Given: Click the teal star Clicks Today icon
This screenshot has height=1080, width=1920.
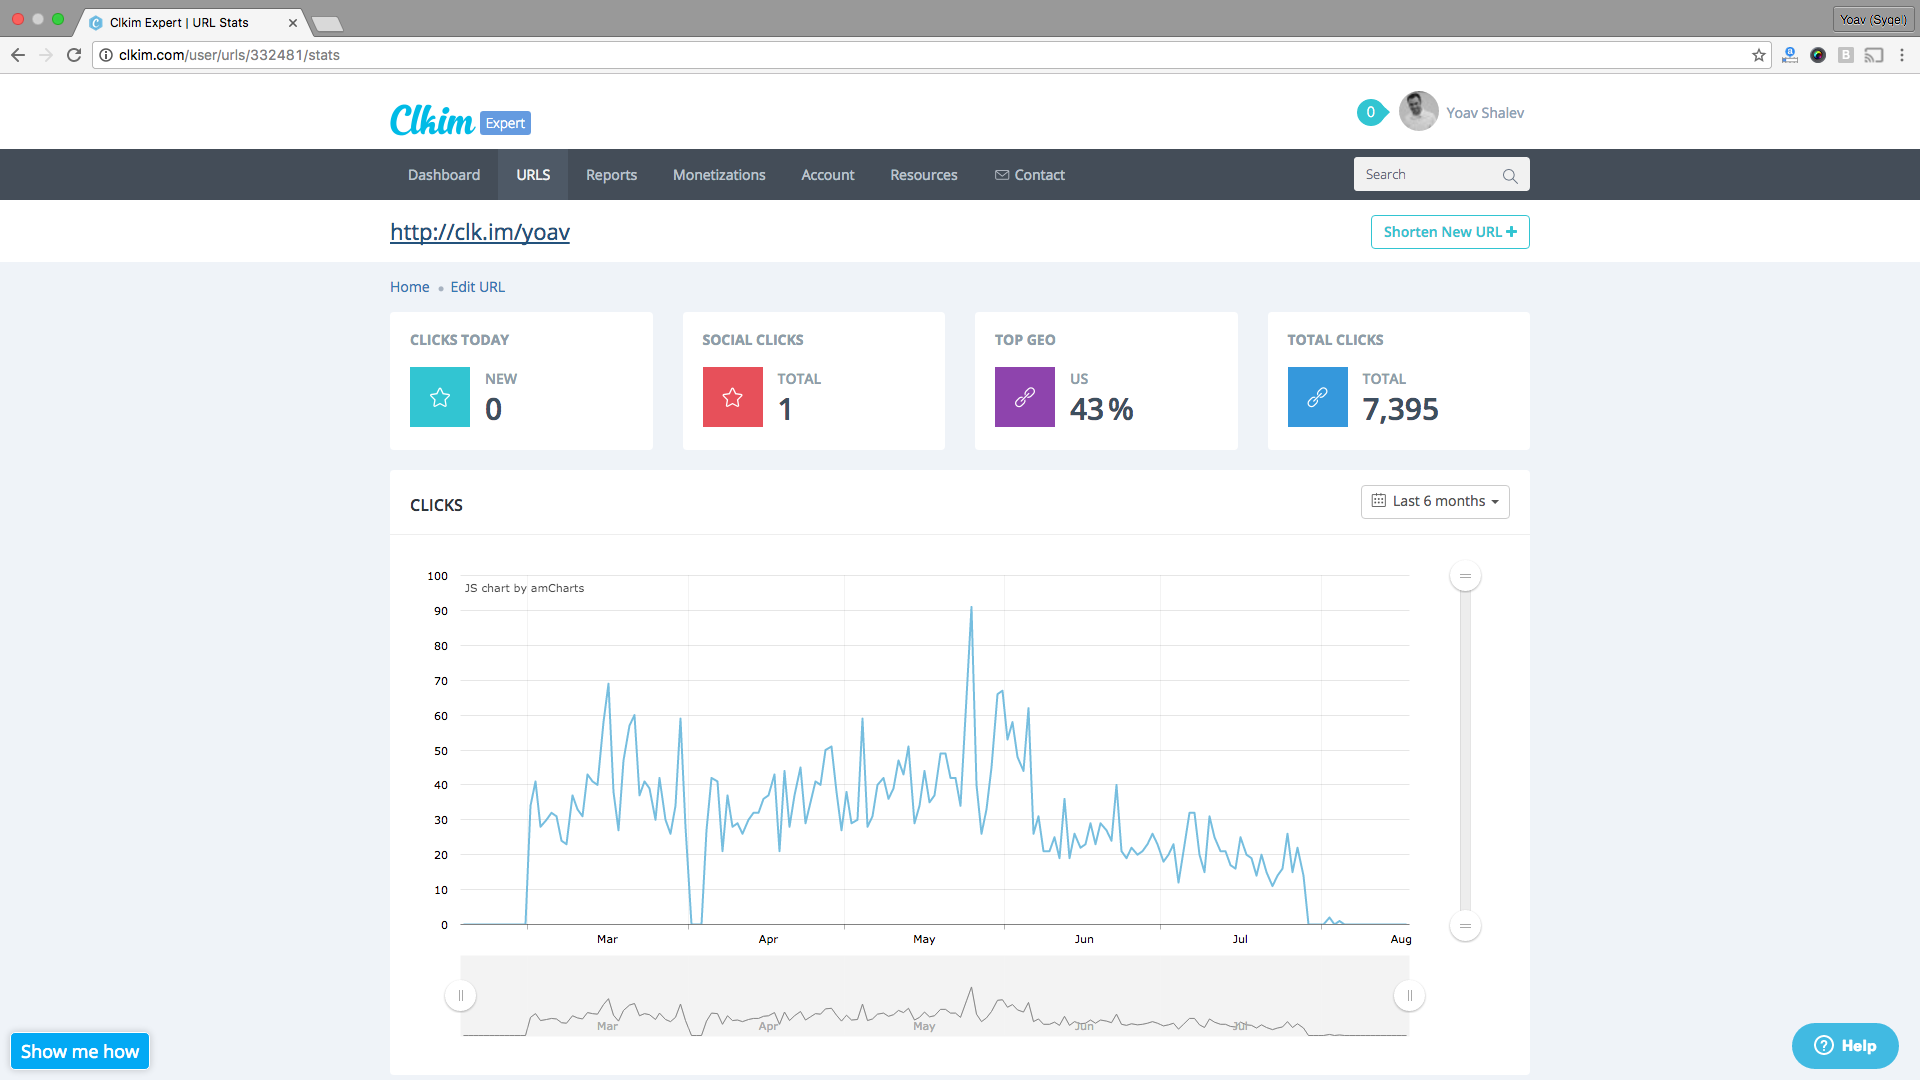Looking at the screenshot, I should (x=439, y=397).
